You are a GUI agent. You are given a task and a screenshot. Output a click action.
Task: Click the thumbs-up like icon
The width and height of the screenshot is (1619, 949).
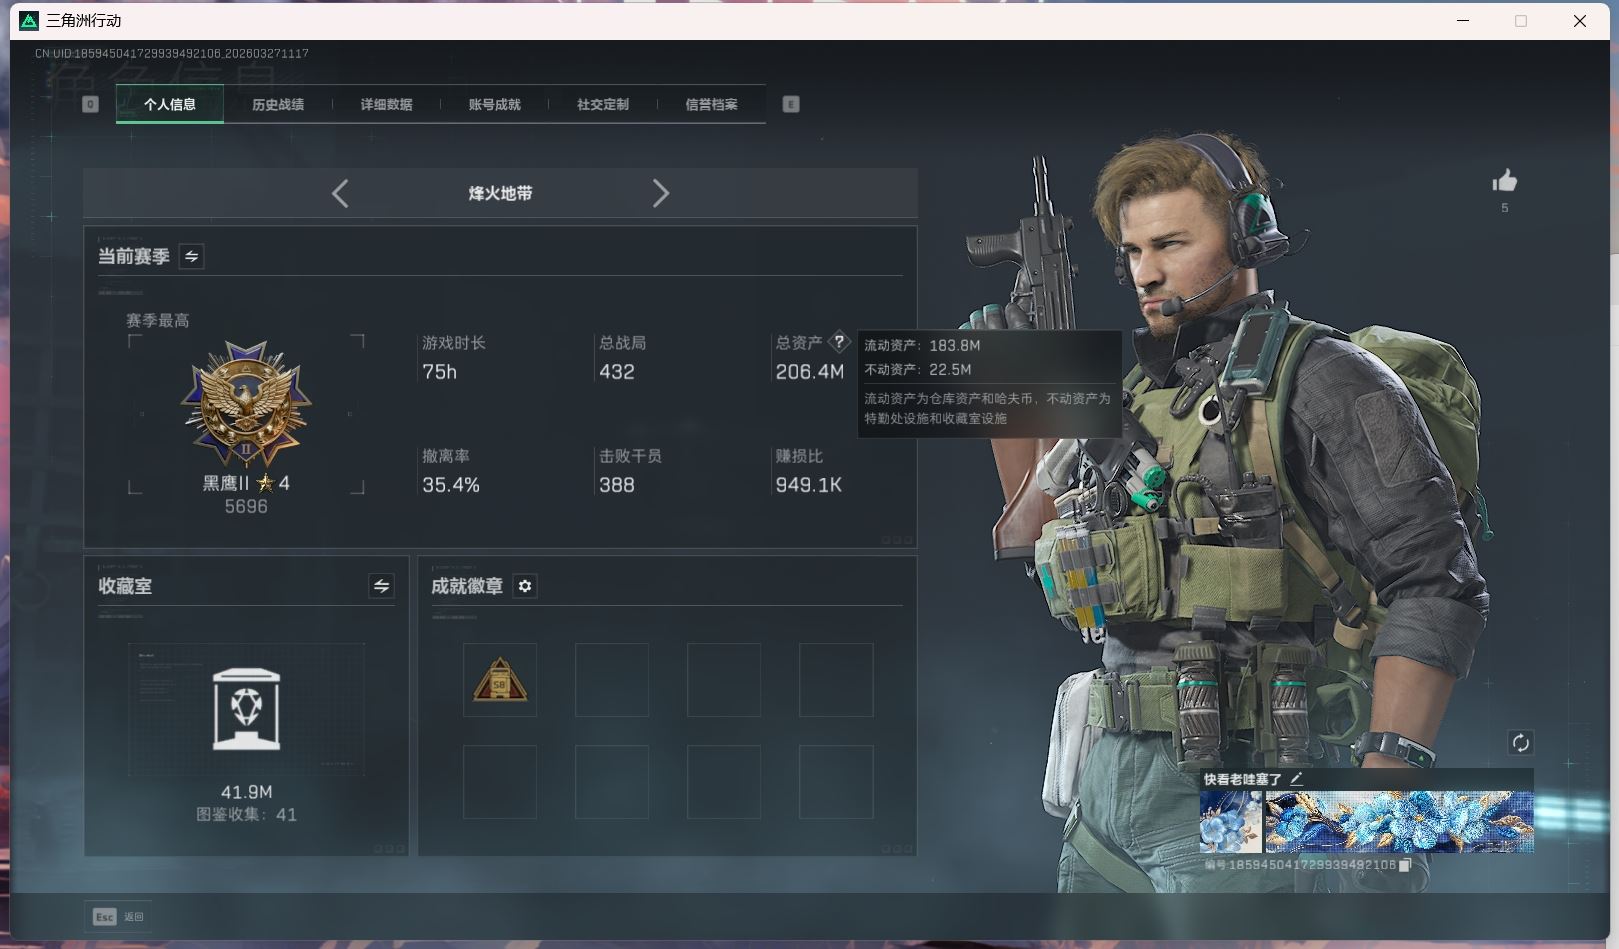point(1504,181)
